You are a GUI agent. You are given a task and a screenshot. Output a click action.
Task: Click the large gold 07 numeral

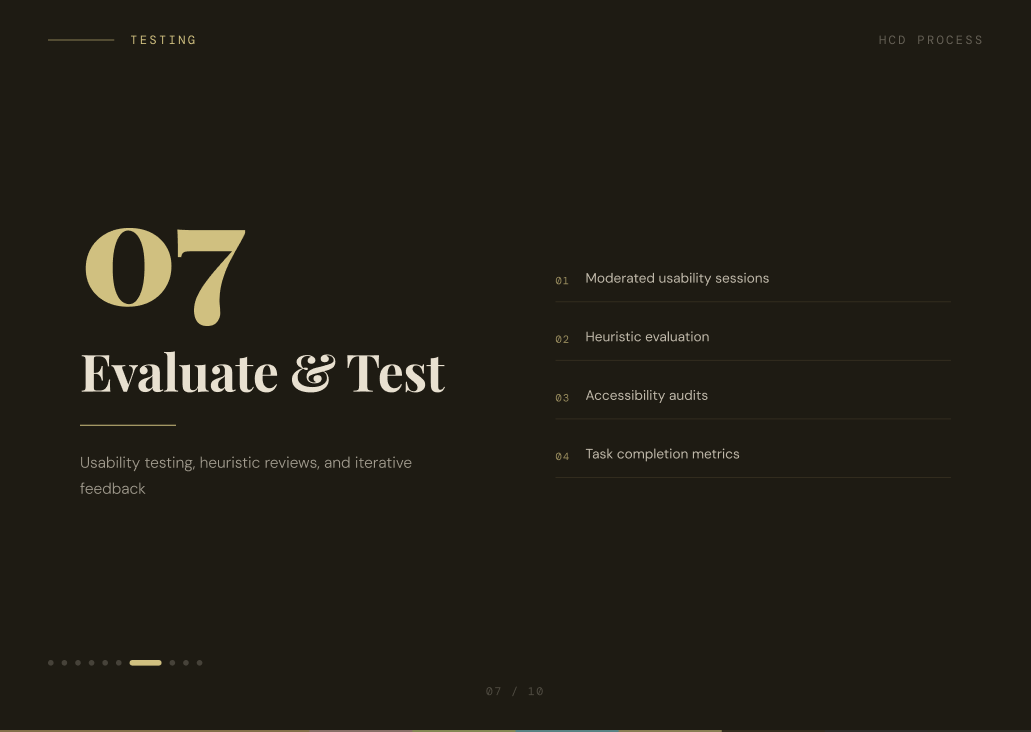click(166, 276)
